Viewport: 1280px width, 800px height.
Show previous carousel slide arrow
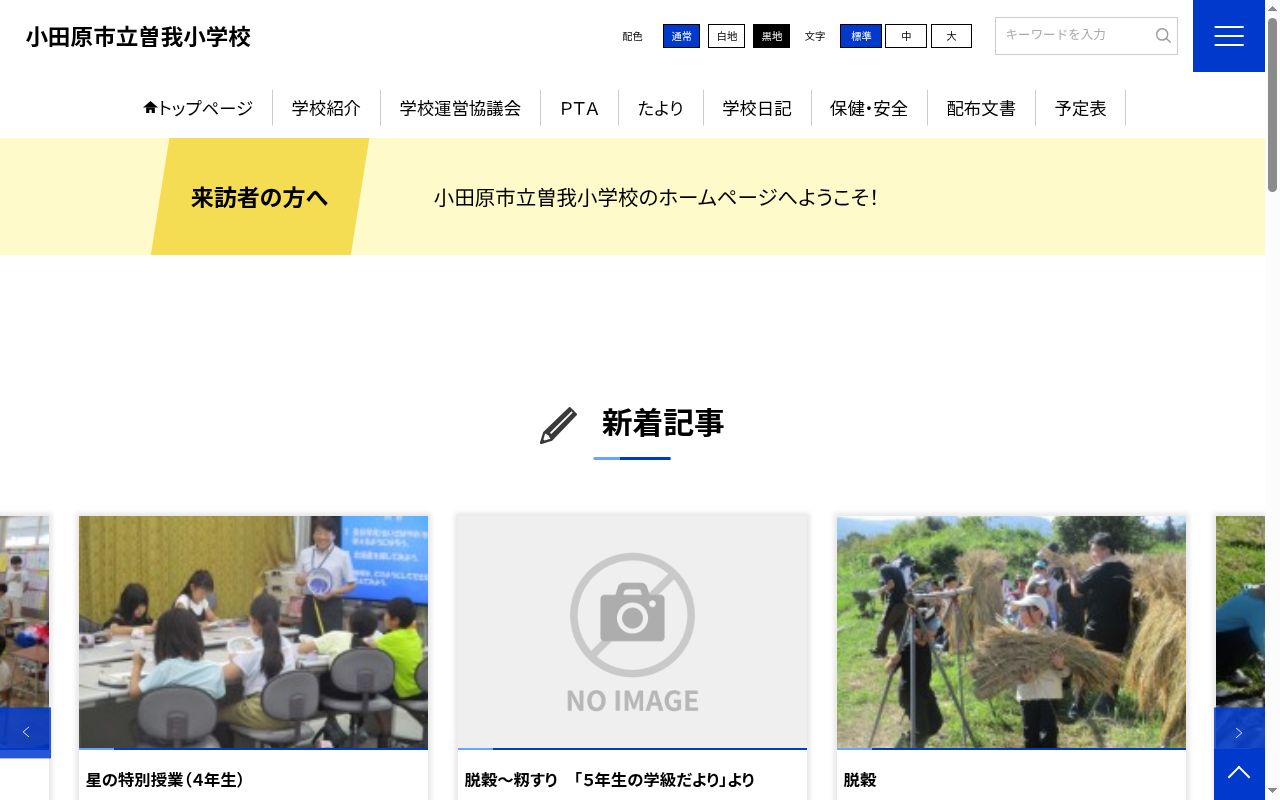coord(25,733)
